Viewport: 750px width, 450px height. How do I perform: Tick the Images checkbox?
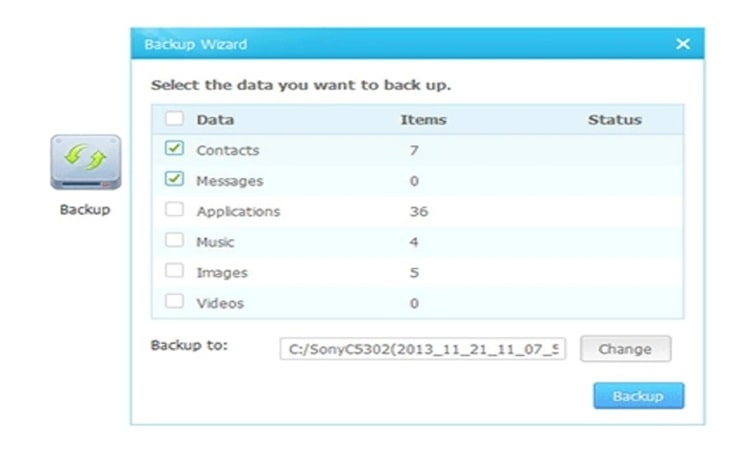pyautogui.click(x=175, y=271)
